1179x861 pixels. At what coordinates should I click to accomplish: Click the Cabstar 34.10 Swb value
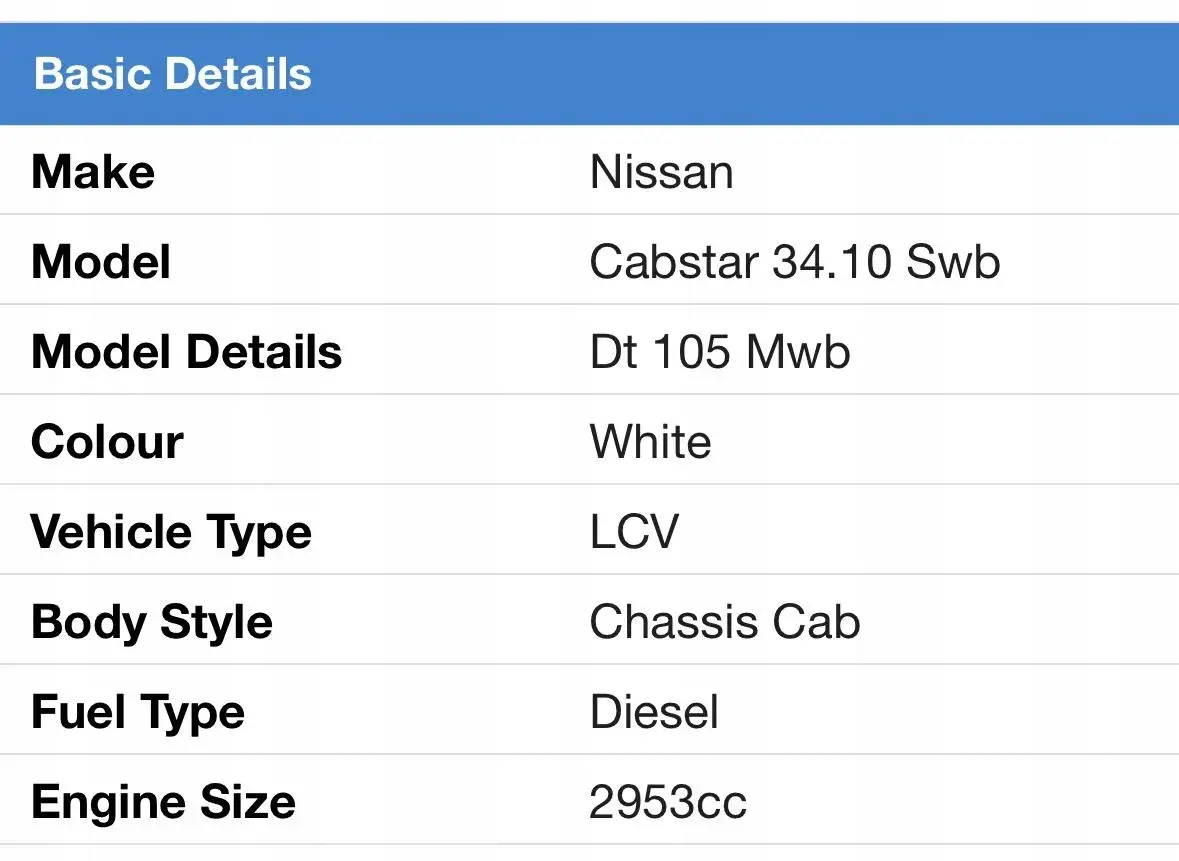click(795, 262)
